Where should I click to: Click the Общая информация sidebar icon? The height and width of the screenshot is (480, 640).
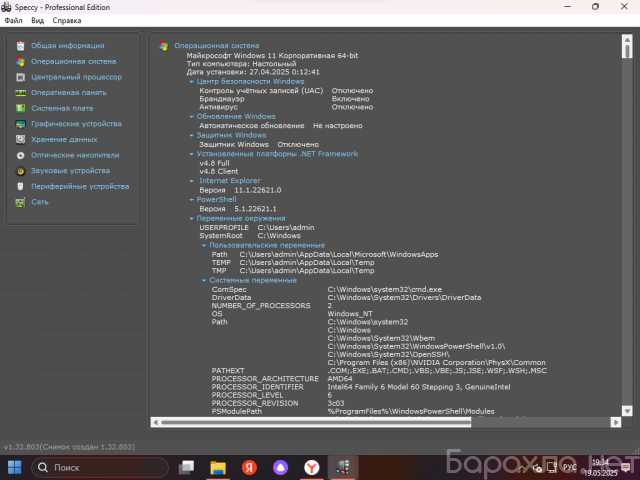[20, 46]
